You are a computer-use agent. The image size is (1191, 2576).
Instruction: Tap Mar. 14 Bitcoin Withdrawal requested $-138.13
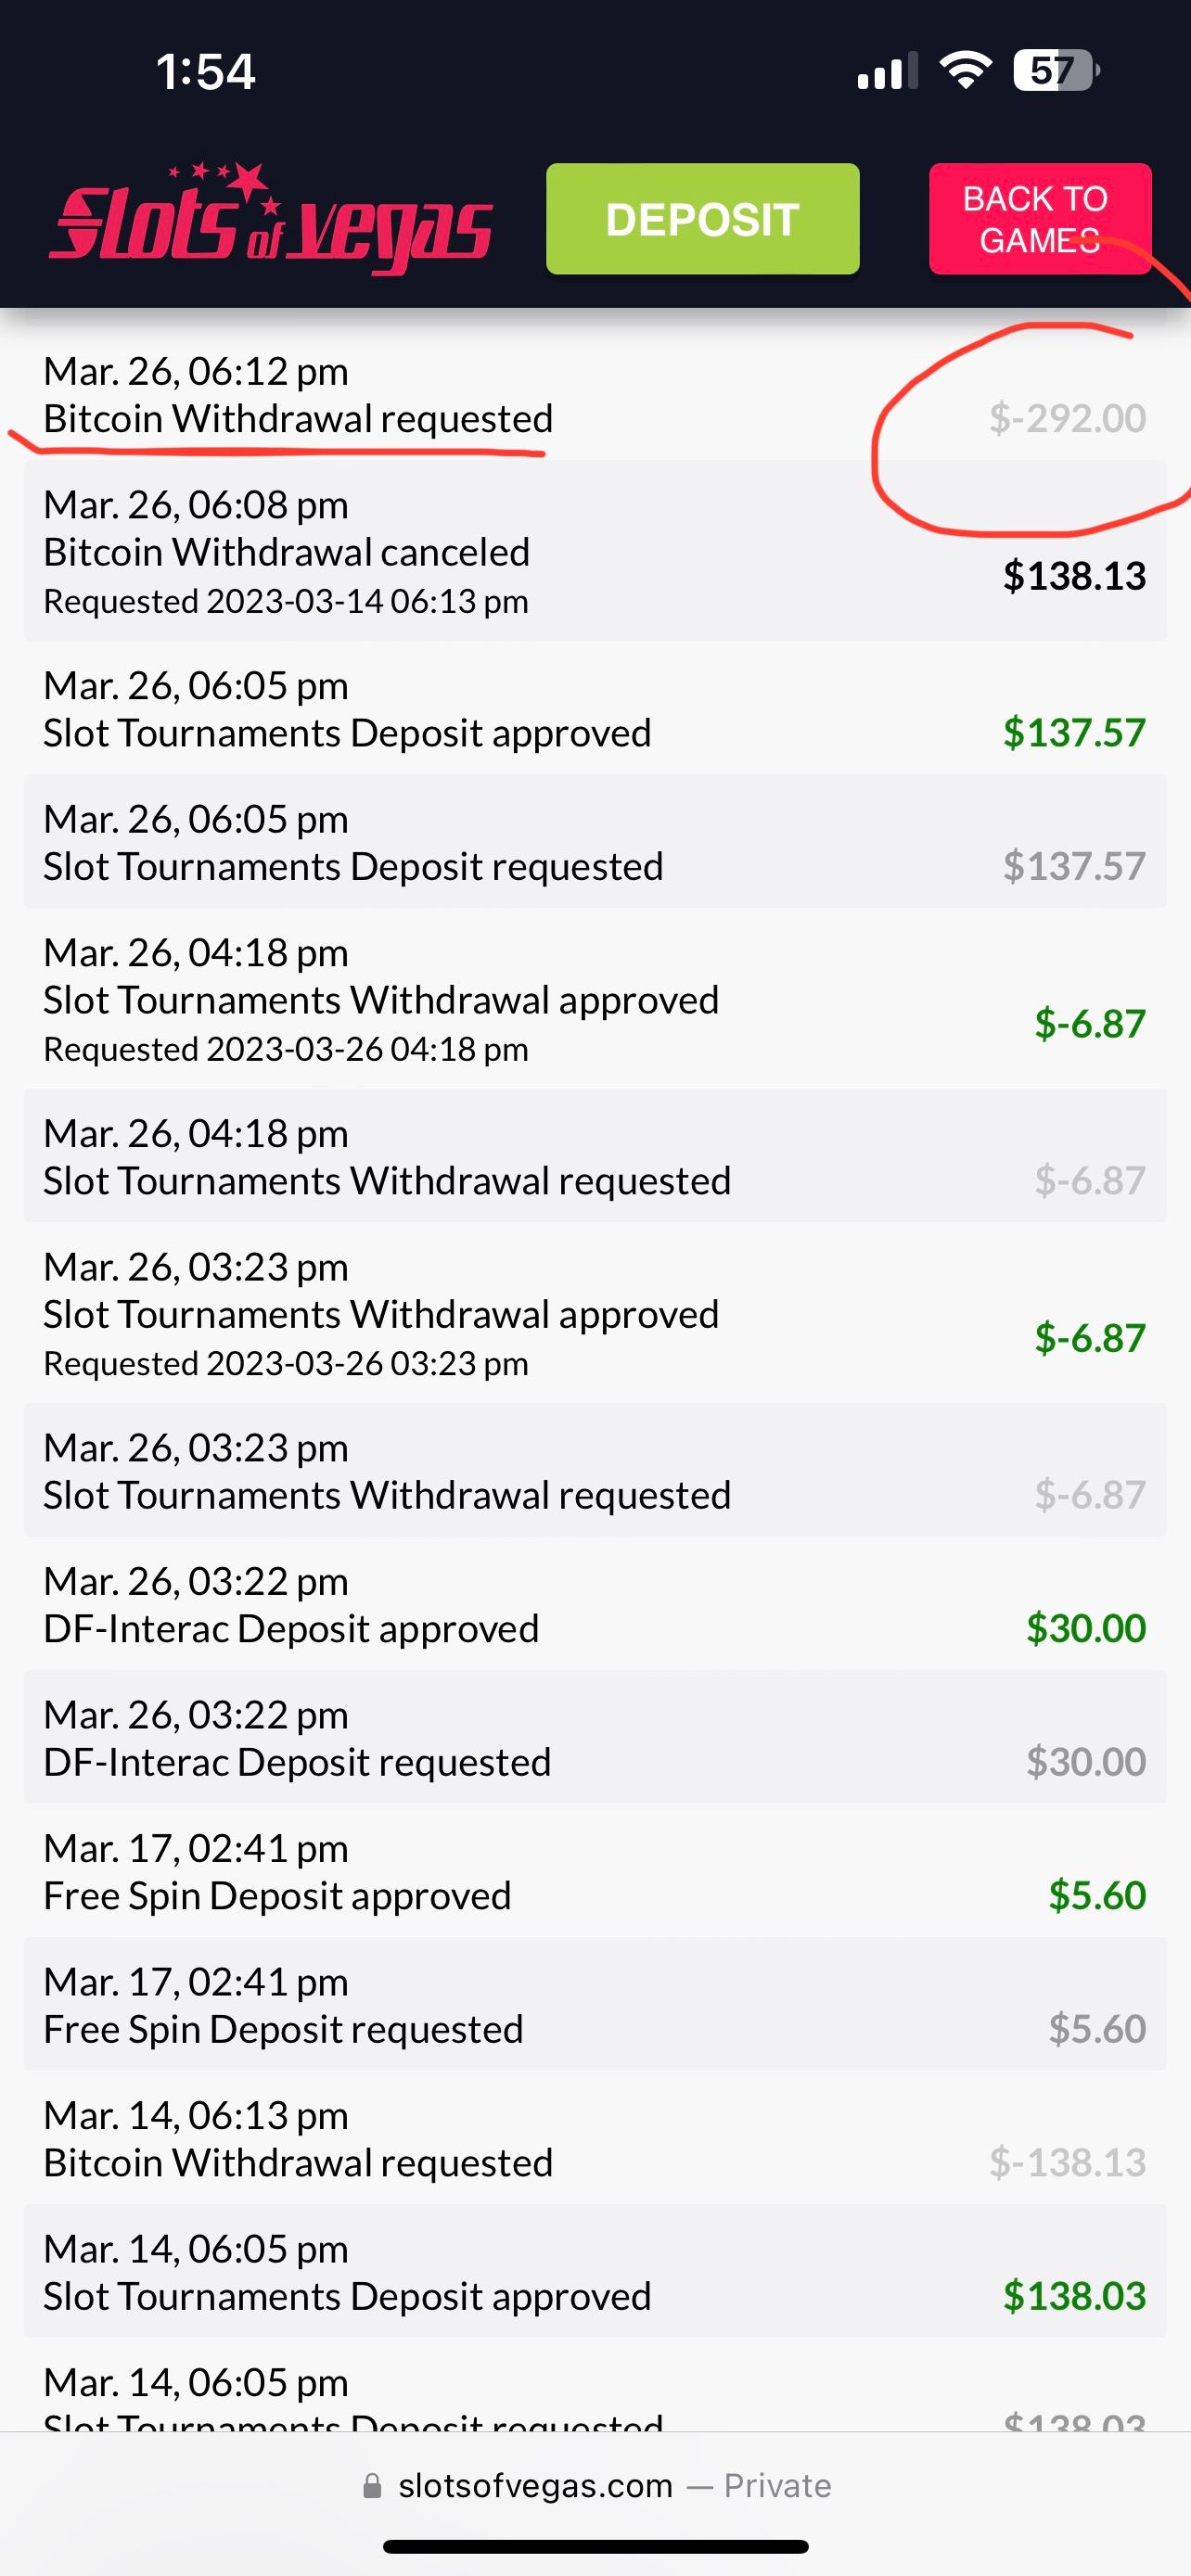coord(595,2139)
